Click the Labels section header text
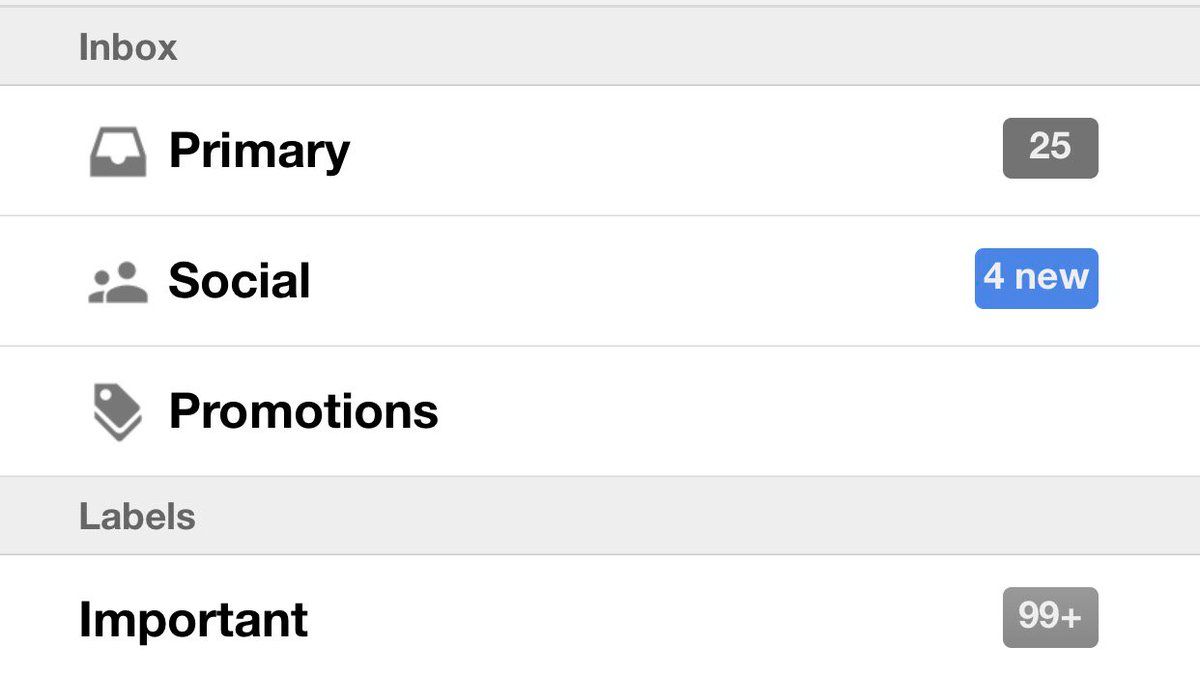This screenshot has height=675, width=1200. coord(137,517)
